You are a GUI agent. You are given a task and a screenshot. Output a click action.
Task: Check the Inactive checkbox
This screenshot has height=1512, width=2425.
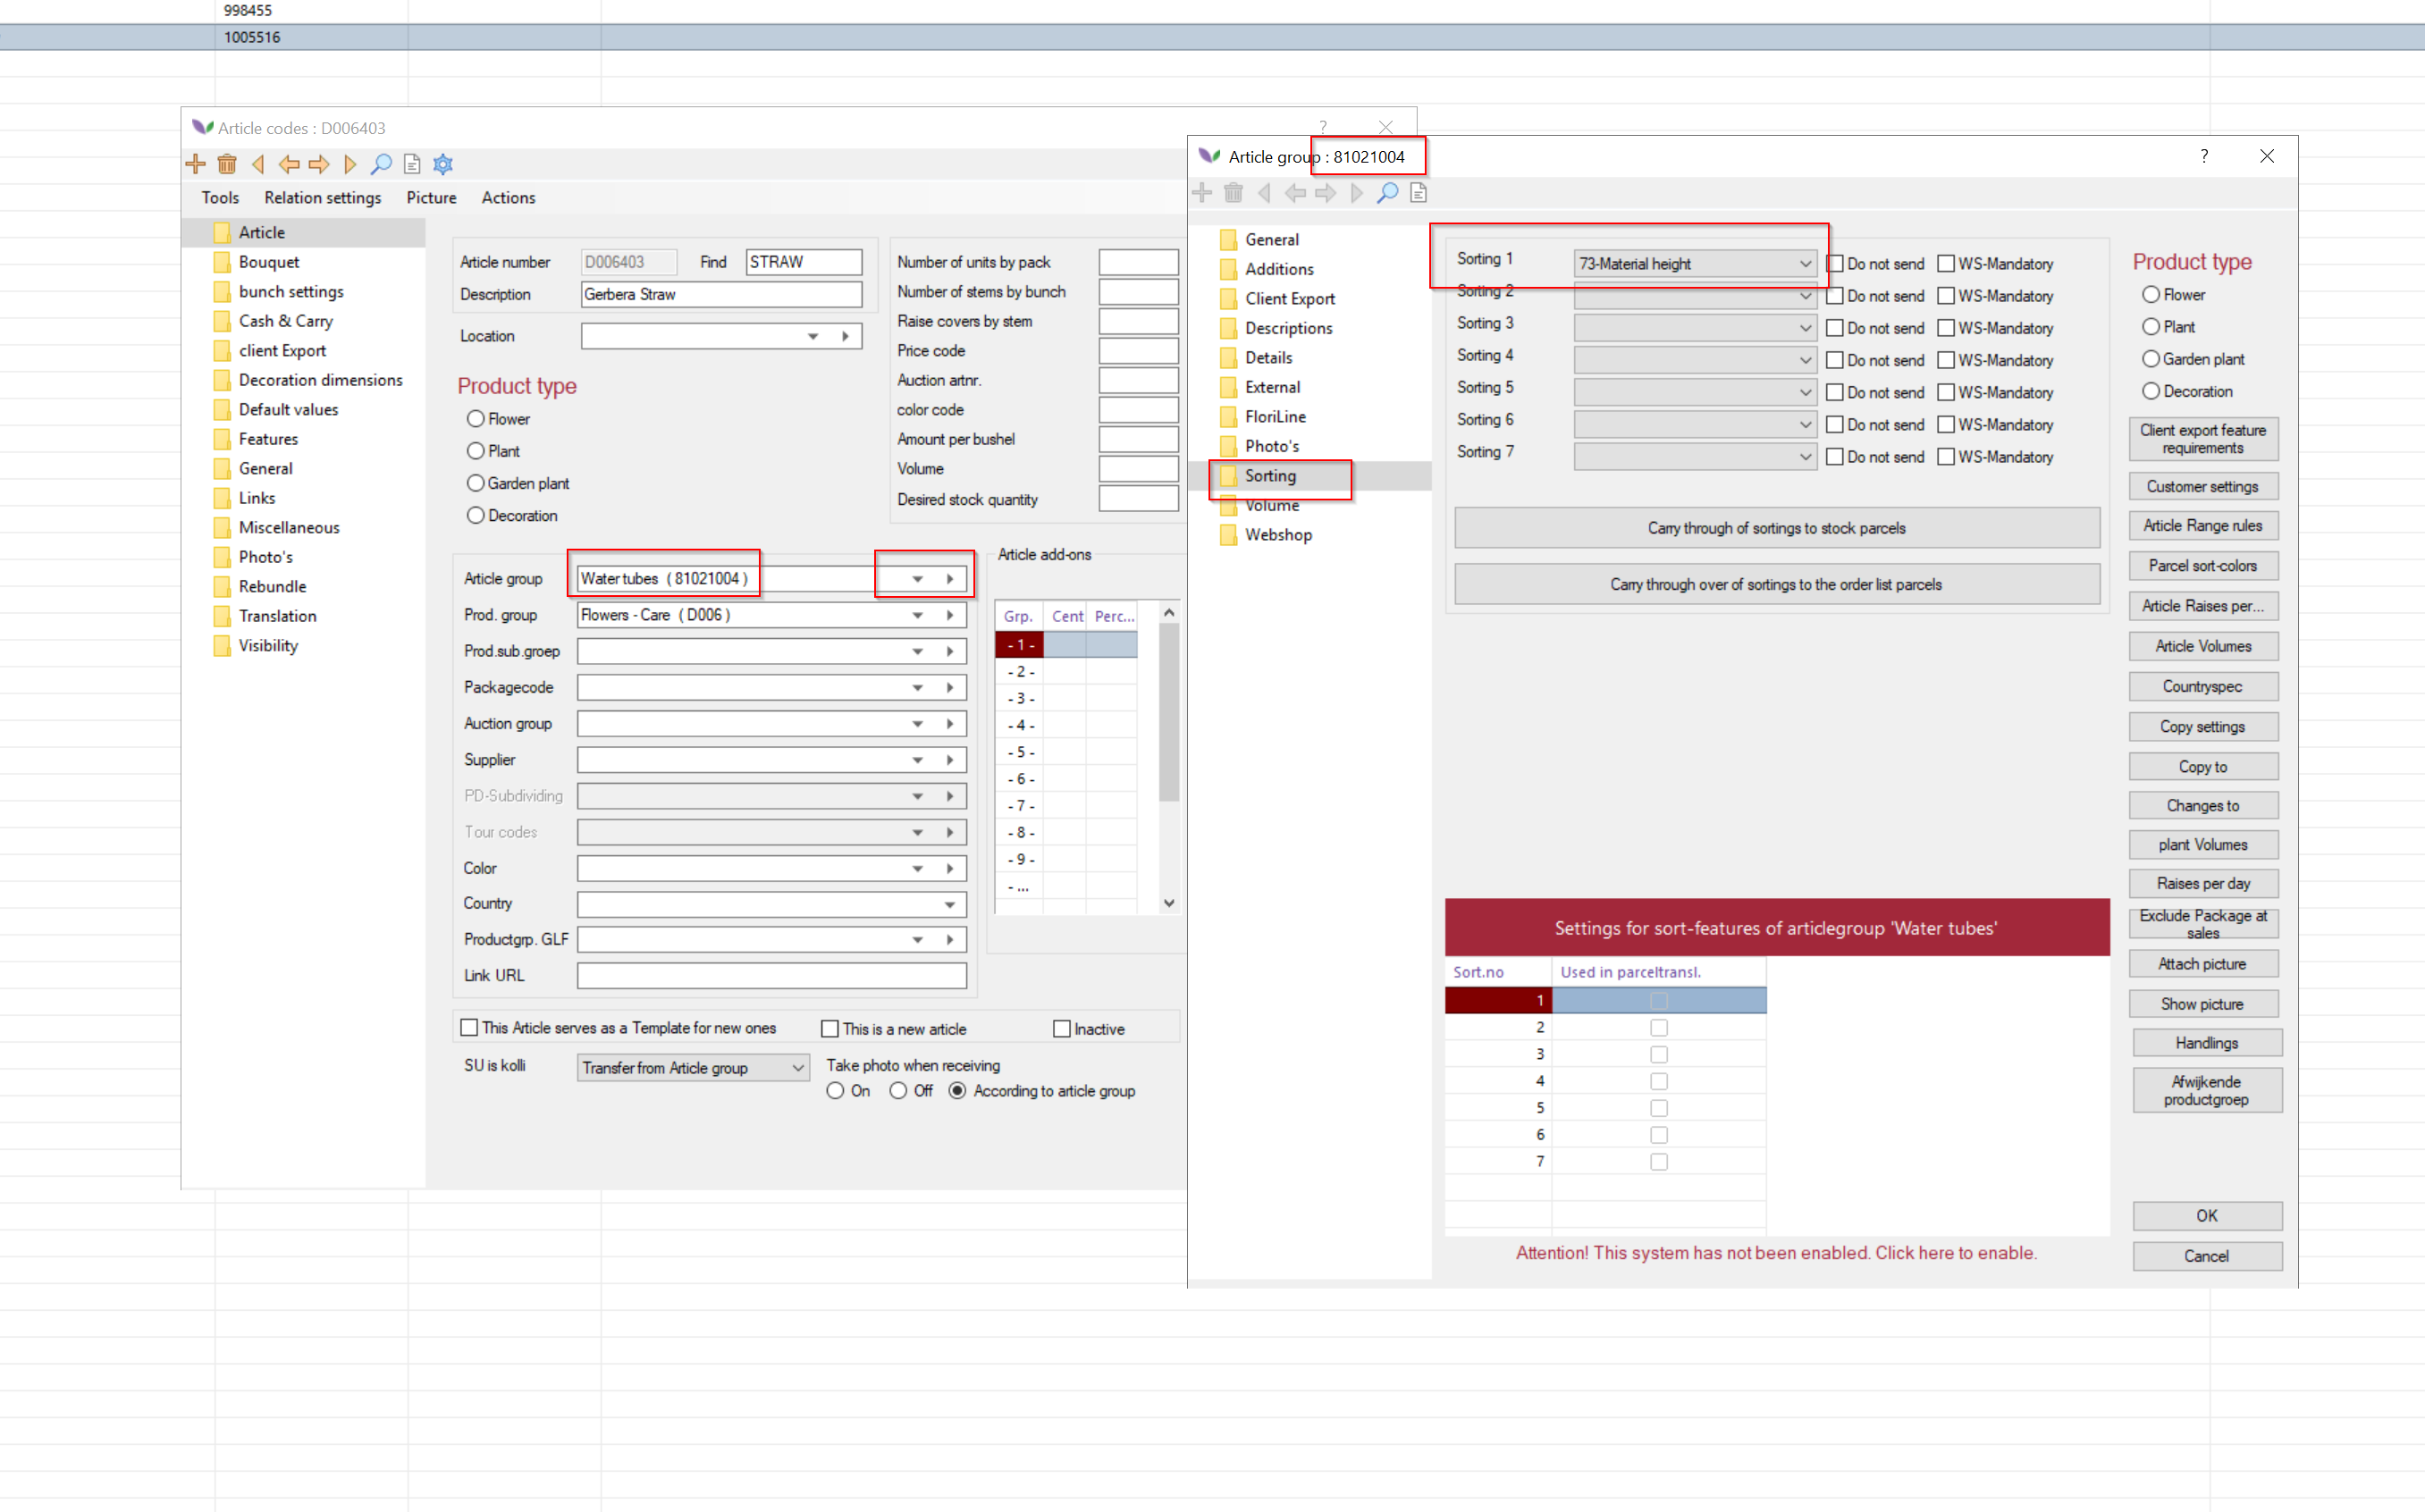1062,1029
